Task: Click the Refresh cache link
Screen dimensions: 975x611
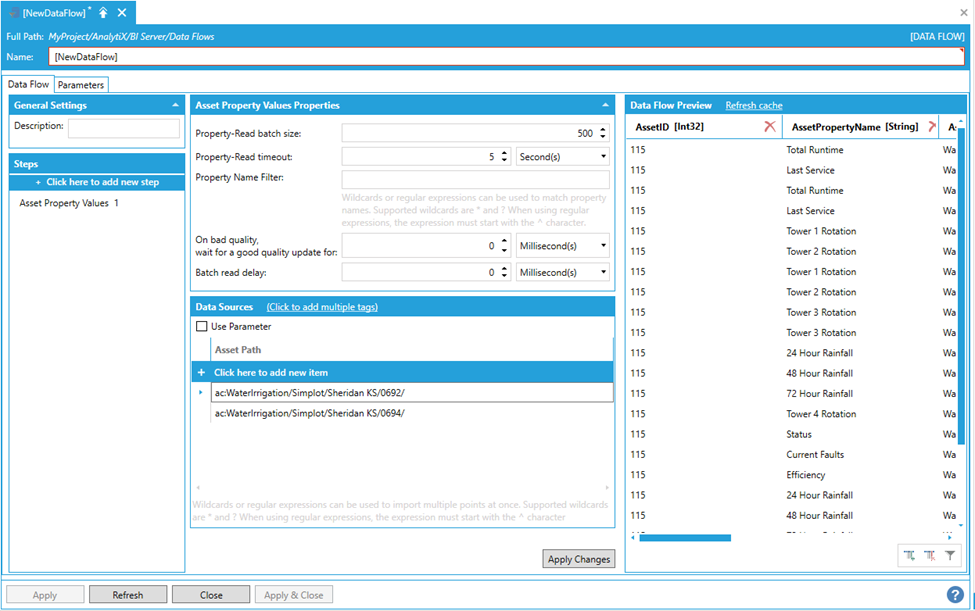Action: (753, 105)
